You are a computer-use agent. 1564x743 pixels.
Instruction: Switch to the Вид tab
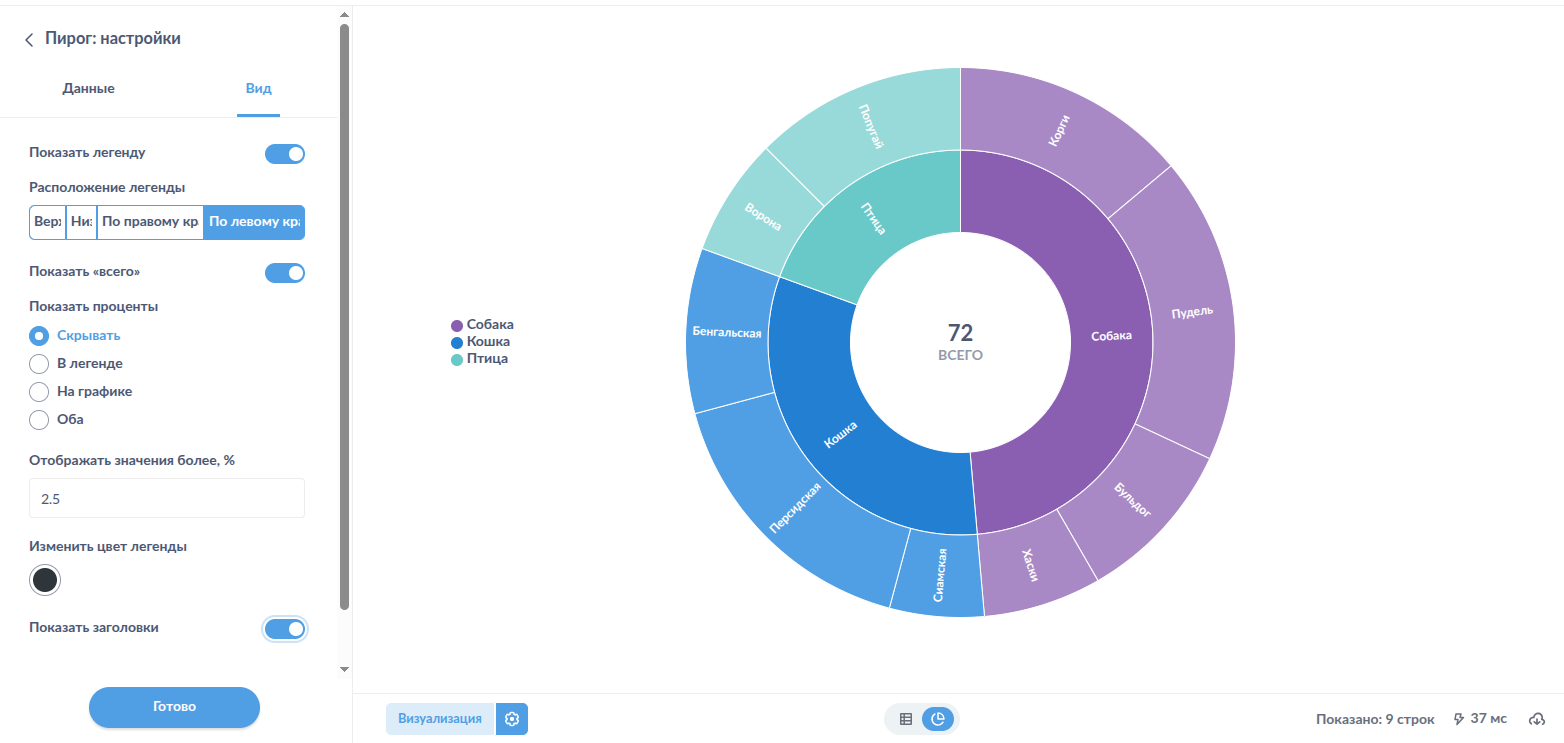[x=258, y=89]
